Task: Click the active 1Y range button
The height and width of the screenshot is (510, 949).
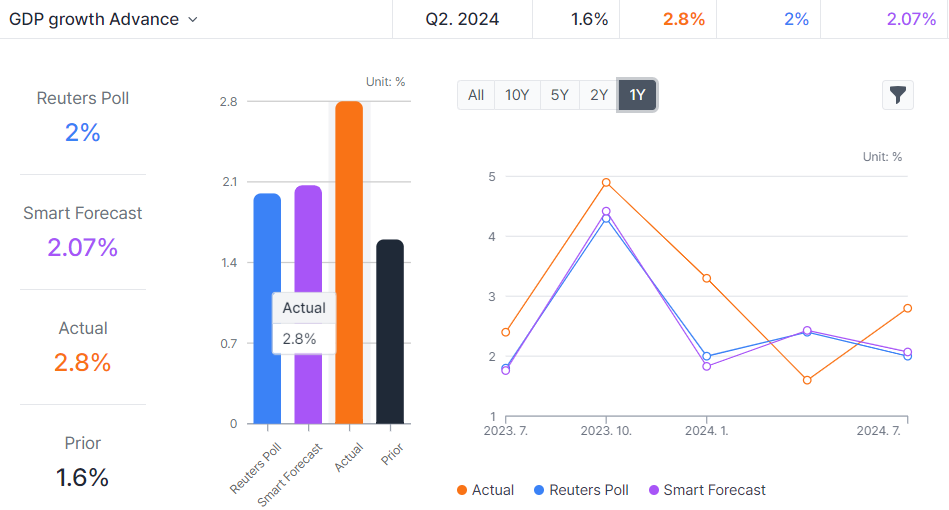Action: (637, 95)
